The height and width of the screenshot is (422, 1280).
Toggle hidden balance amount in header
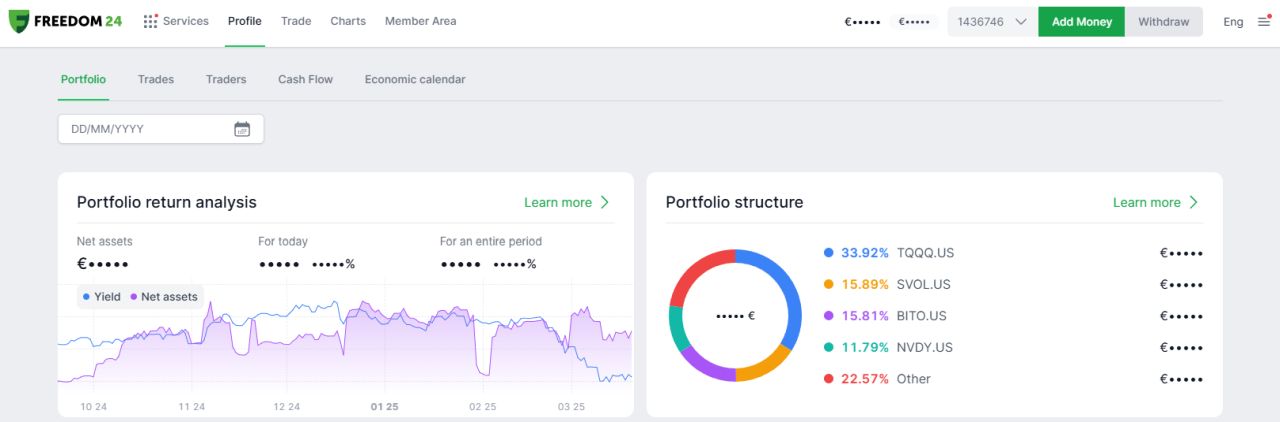pyautogui.click(x=864, y=22)
